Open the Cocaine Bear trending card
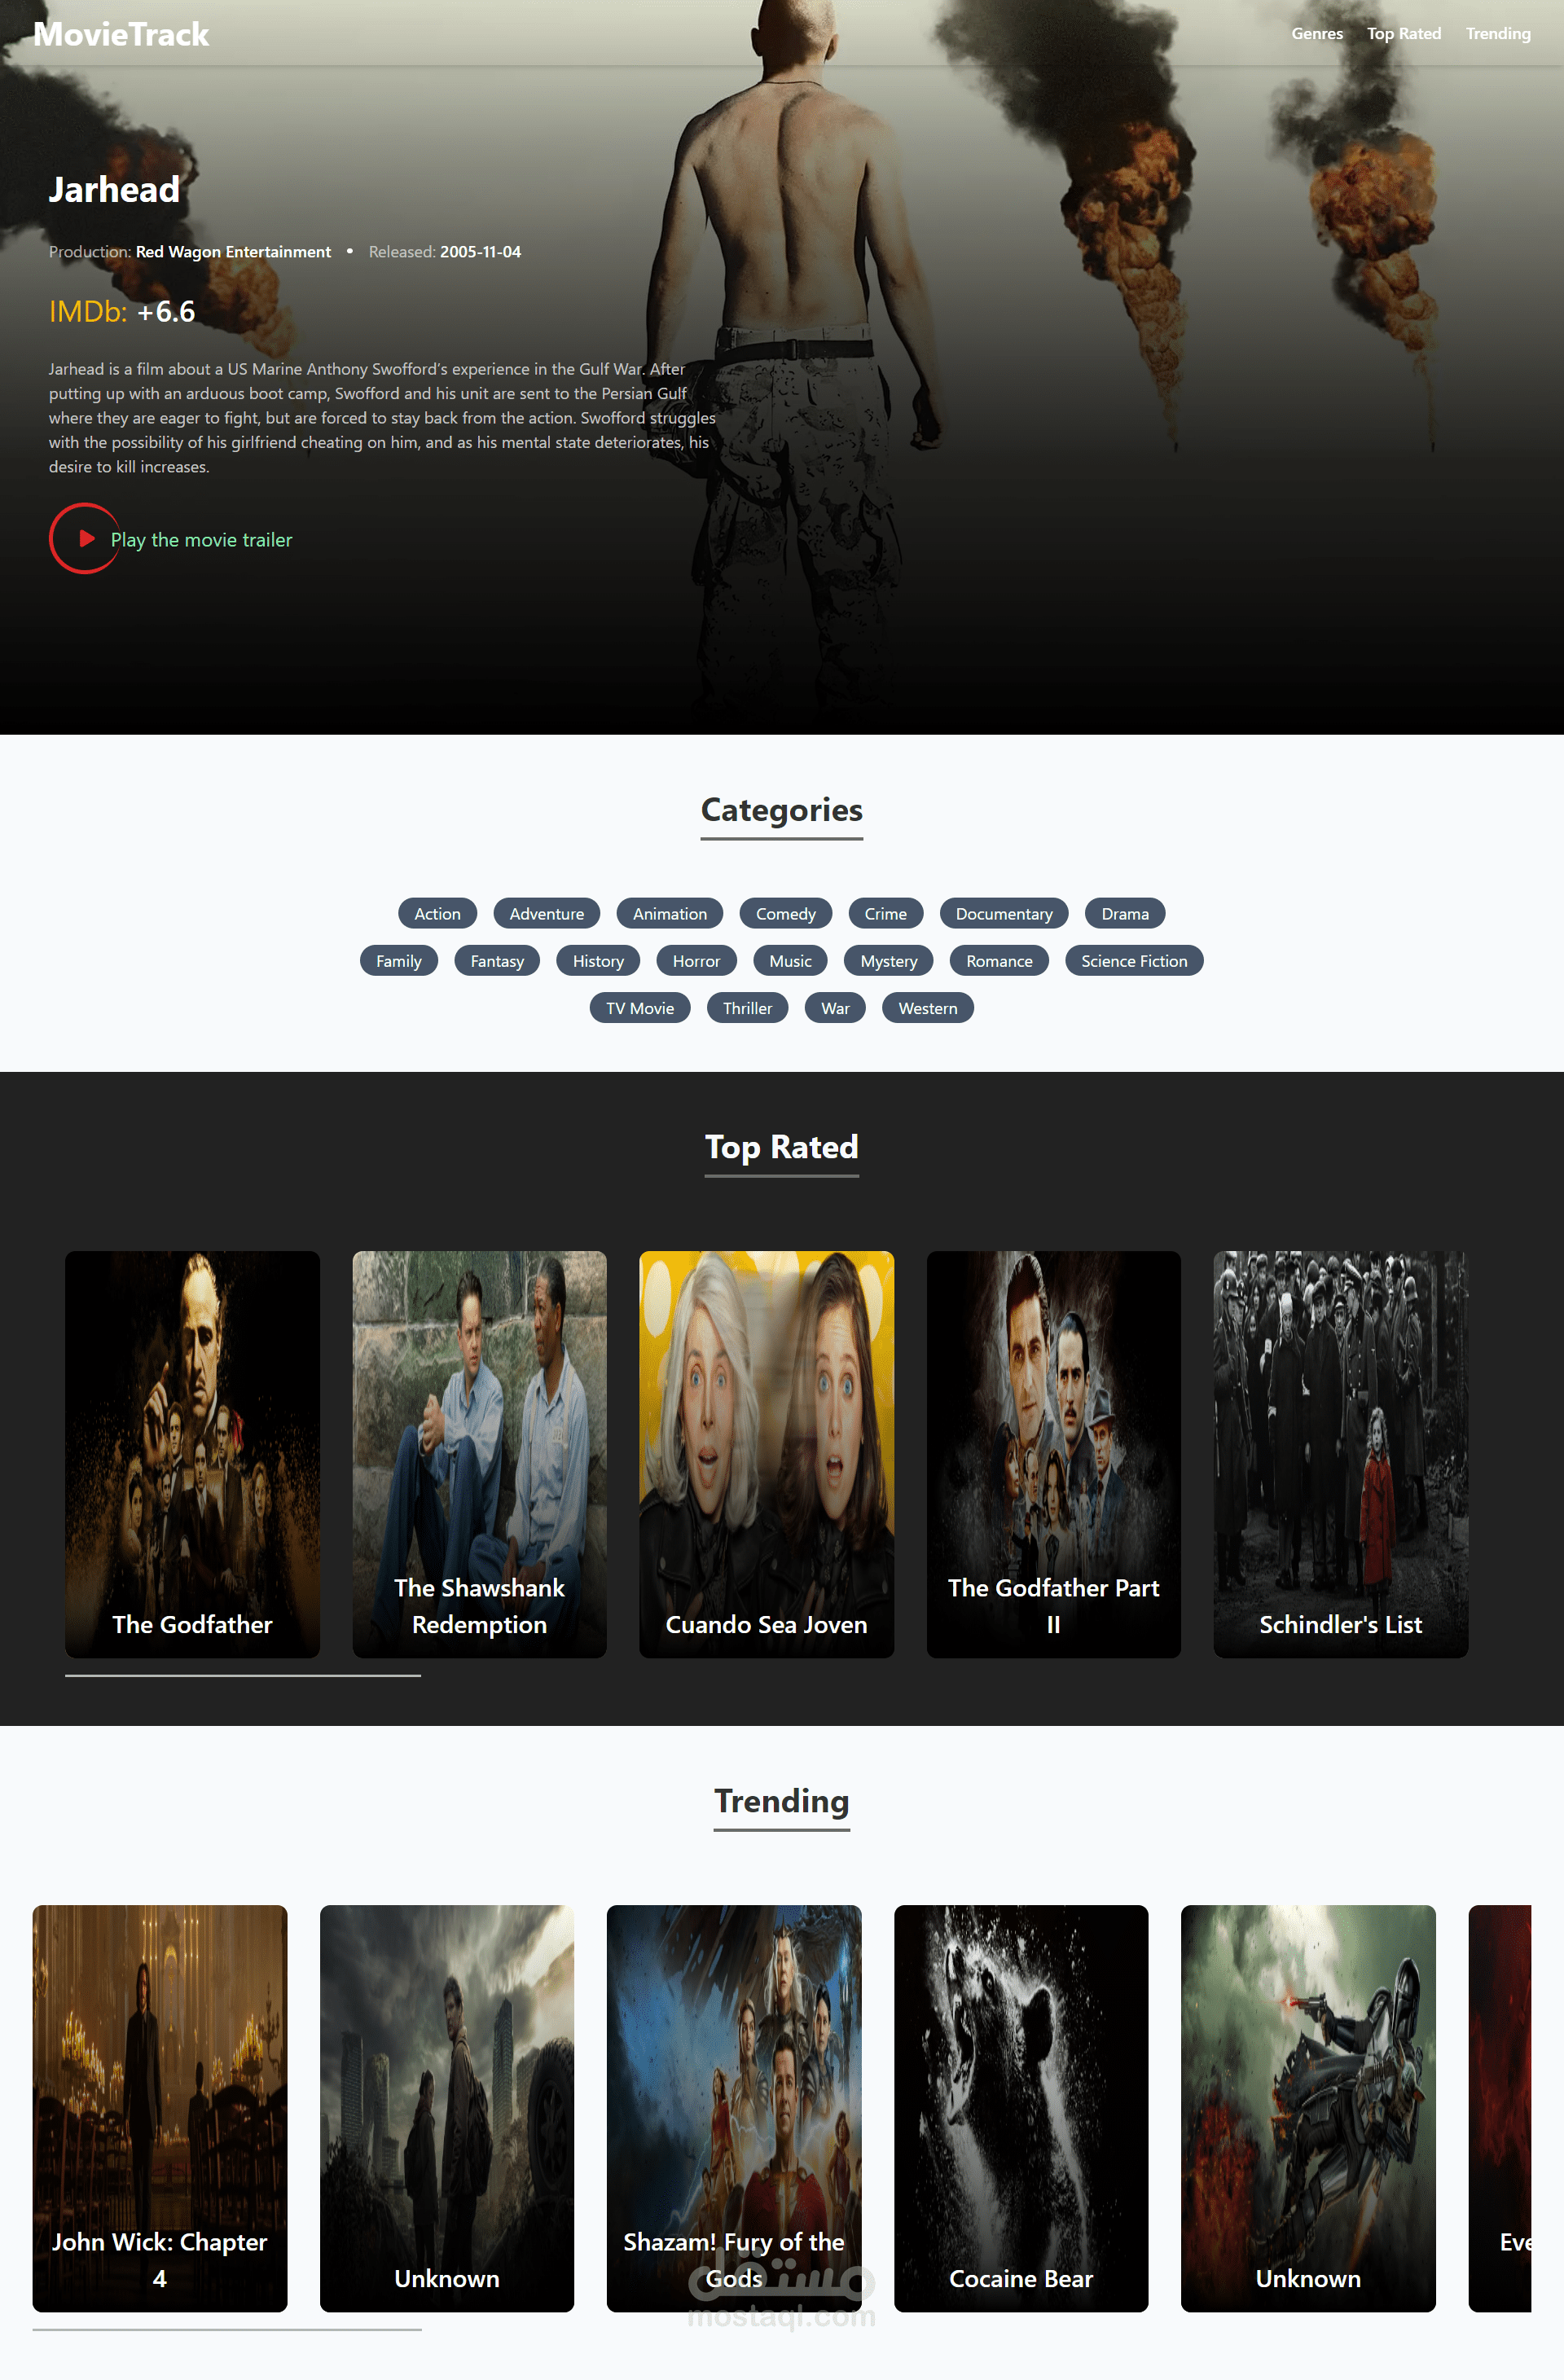 (1020, 2107)
